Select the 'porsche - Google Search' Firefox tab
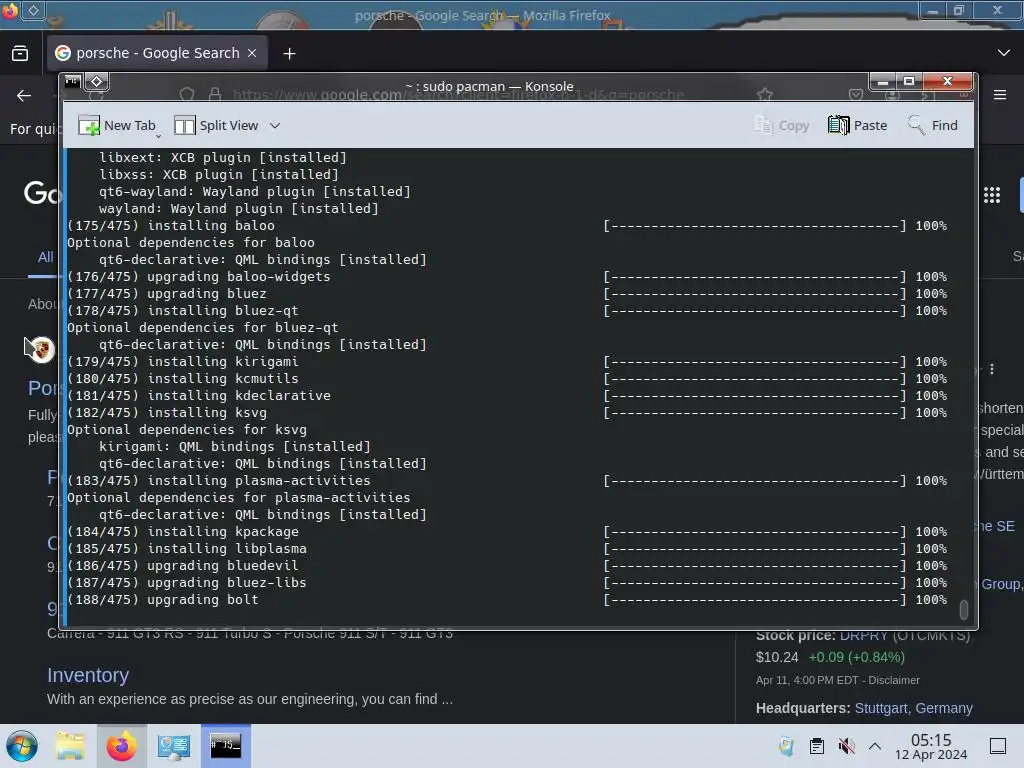This screenshot has width=1024, height=768. coord(157,53)
